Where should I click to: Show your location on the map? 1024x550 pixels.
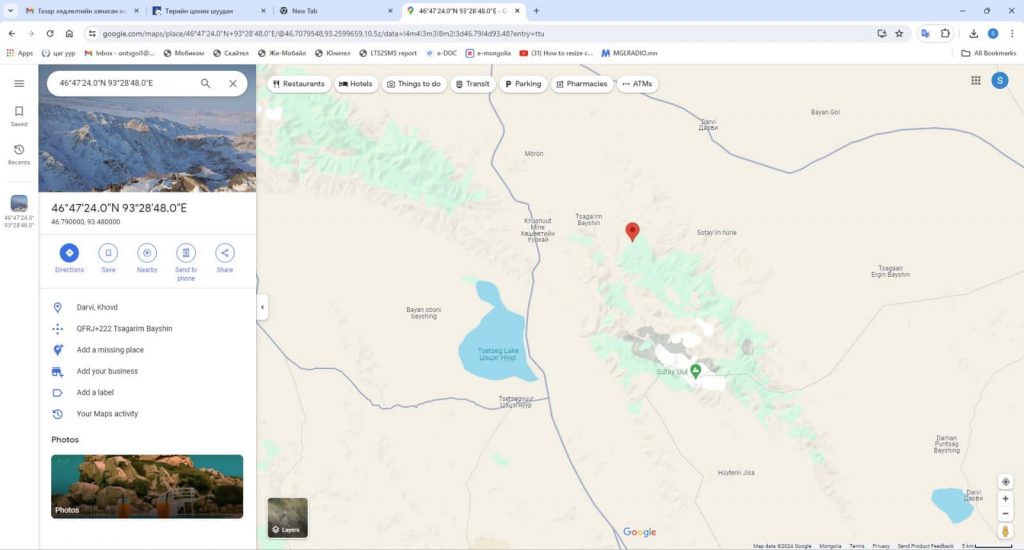(1005, 482)
